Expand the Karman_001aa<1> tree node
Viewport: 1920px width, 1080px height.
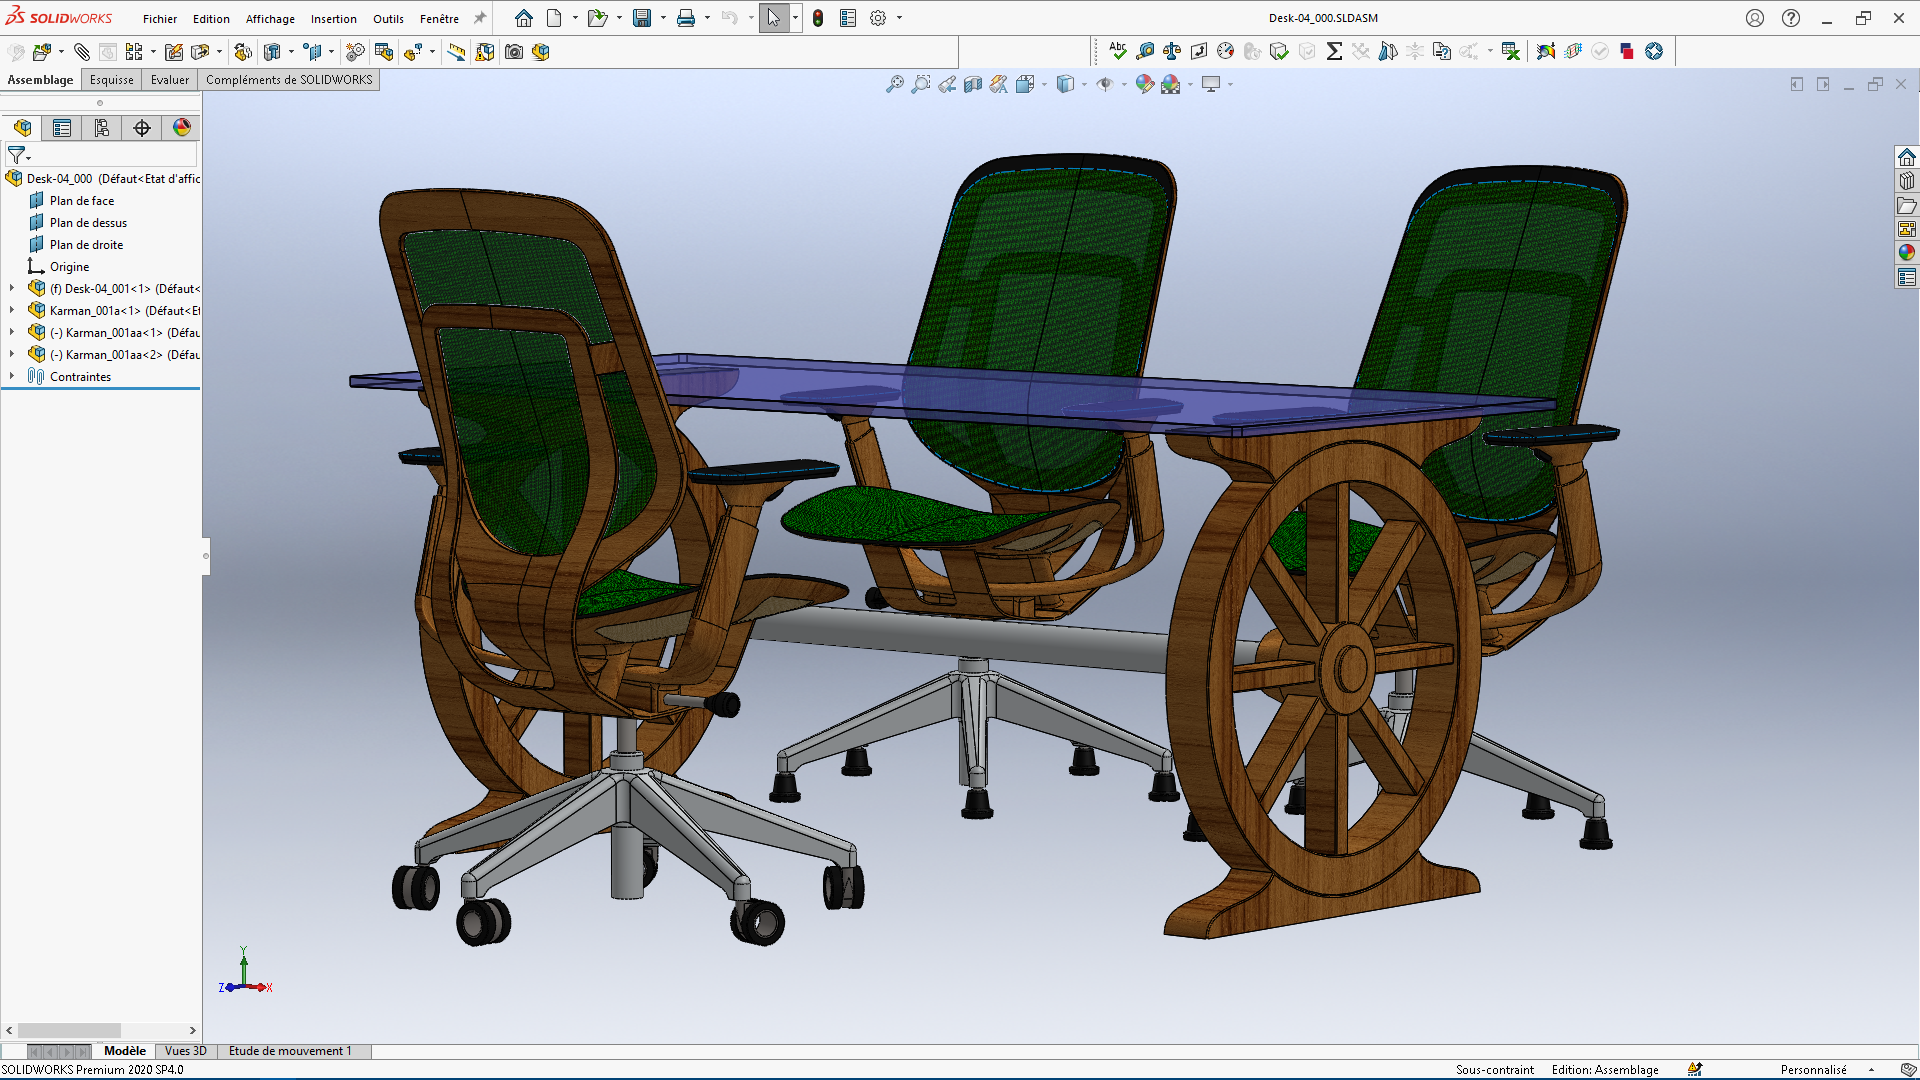pyautogui.click(x=12, y=332)
